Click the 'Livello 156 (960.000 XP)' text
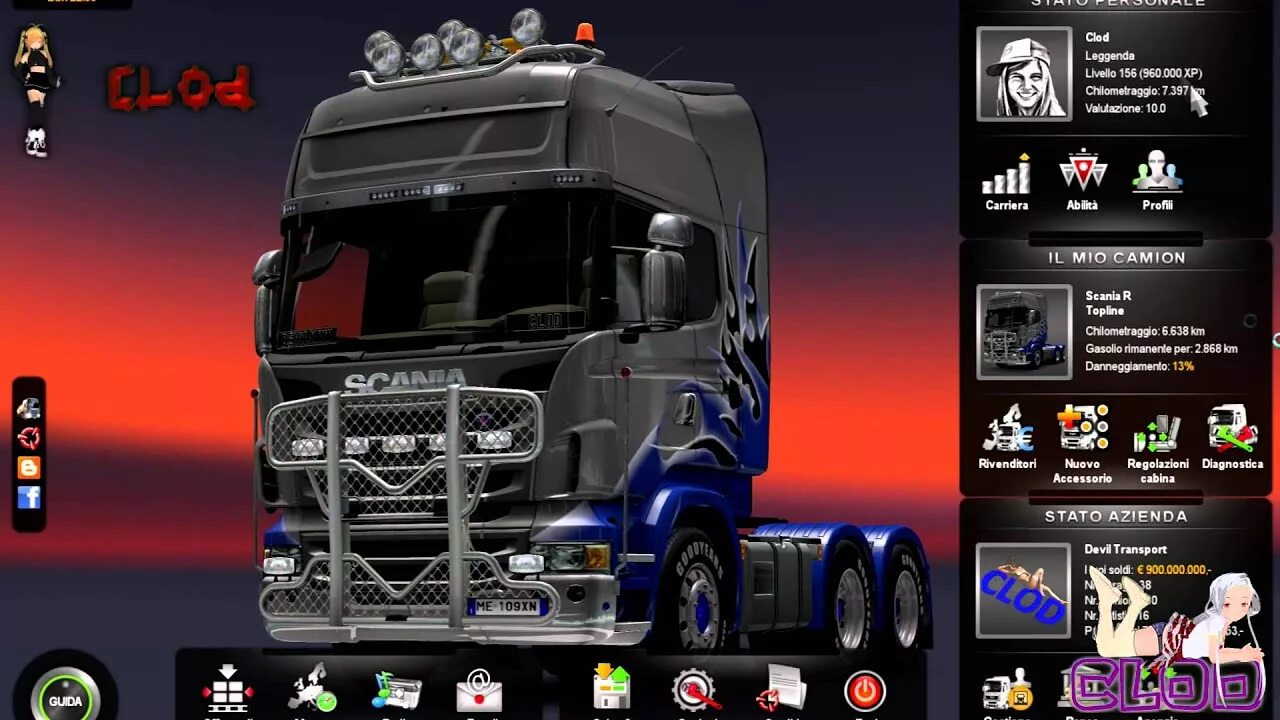This screenshot has height=720, width=1280. (x=1143, y=73)
